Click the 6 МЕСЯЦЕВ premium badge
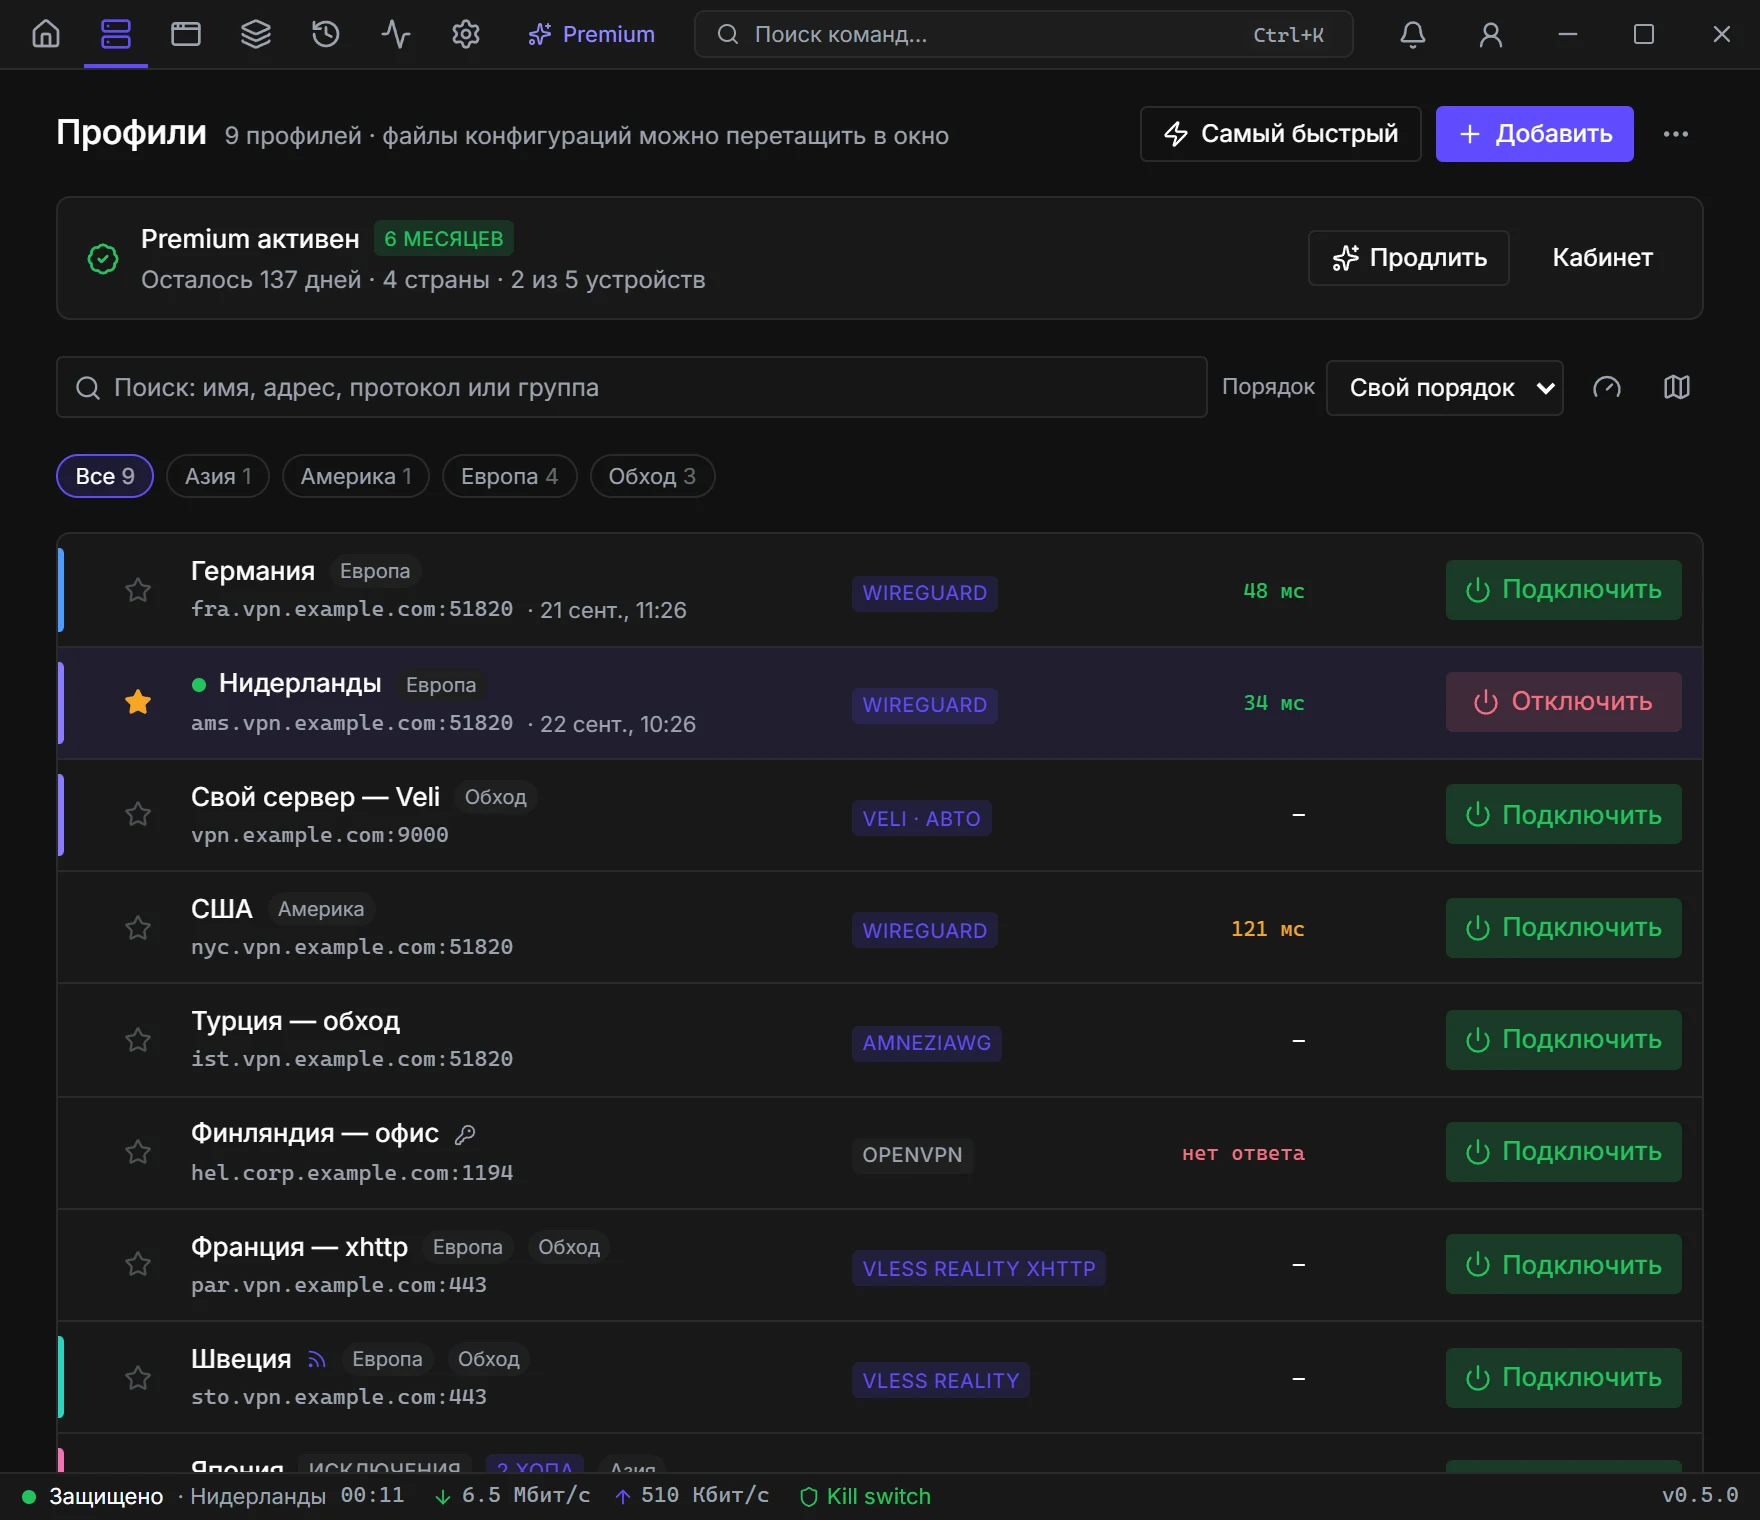 (x=444, y=239)
